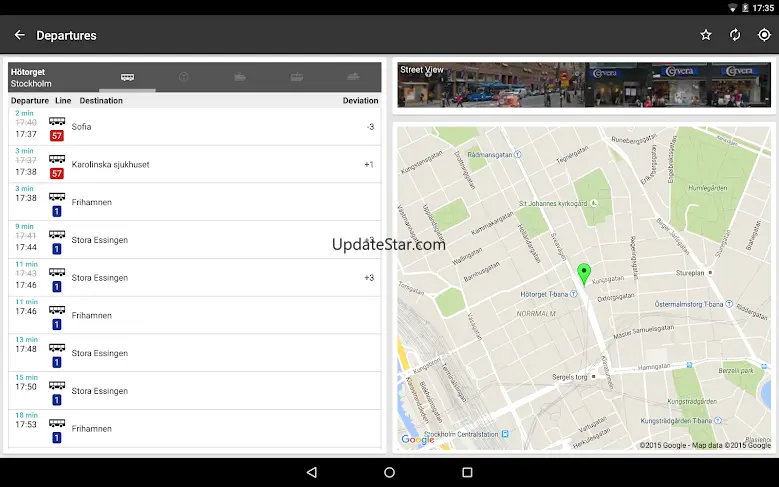Viewport: 779px width, 487px height.
Task: Tap St Johannes kyrkogård marker
Action: point(594,203)
